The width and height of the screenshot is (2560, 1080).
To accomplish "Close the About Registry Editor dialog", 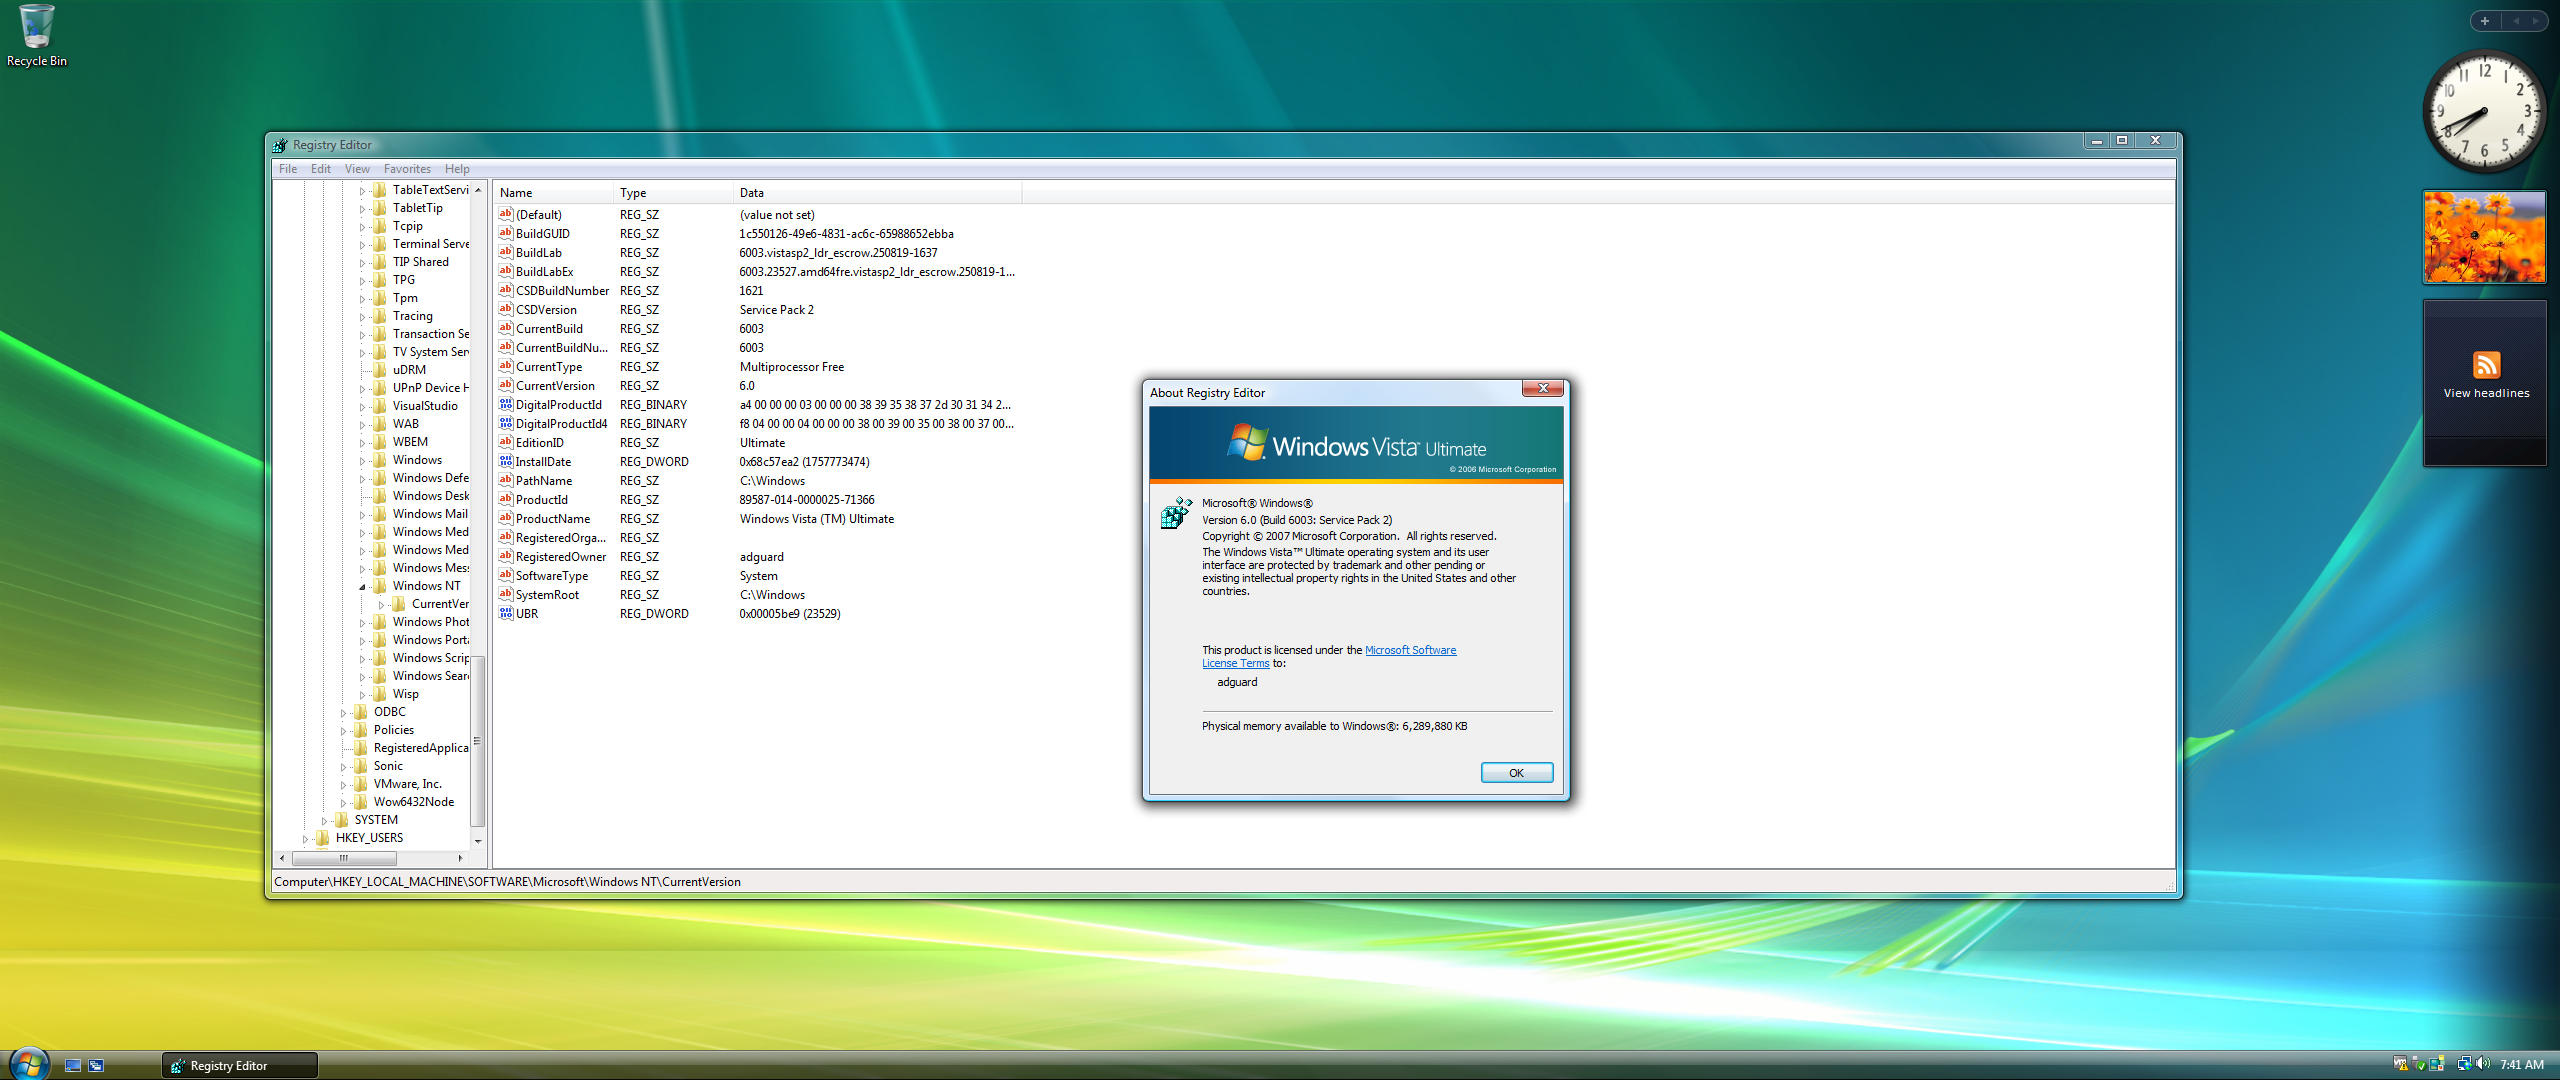I will point(1543,388).
